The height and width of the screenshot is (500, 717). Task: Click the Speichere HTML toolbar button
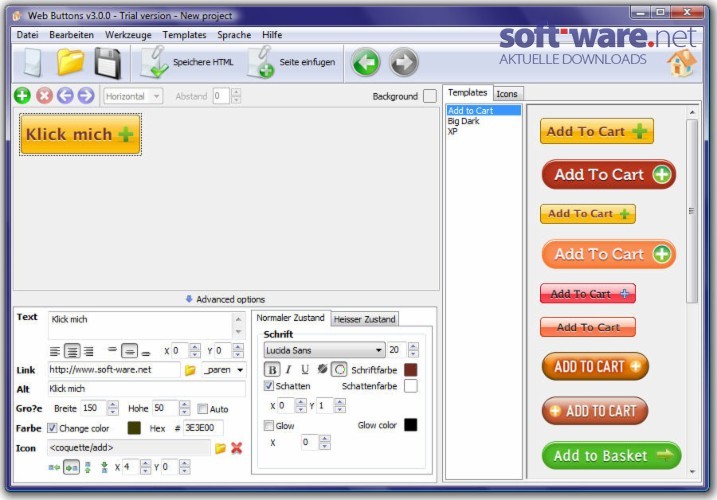pyautogui.click(x=187, y=62)
